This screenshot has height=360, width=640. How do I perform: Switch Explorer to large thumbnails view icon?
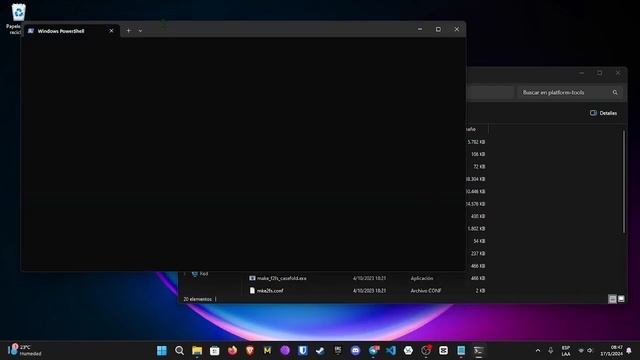point(621,299)
